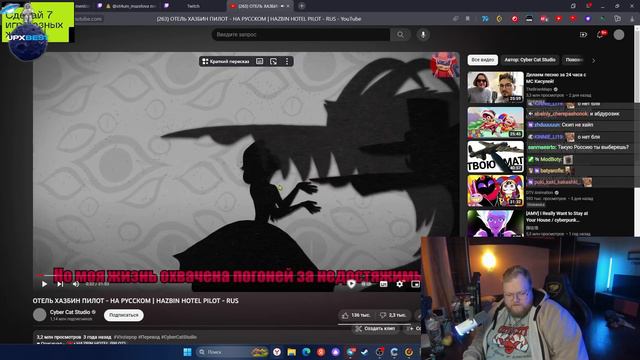Click the 'Краткий пересказ' overlay button

pyautogui.click(x=226, y=61)
